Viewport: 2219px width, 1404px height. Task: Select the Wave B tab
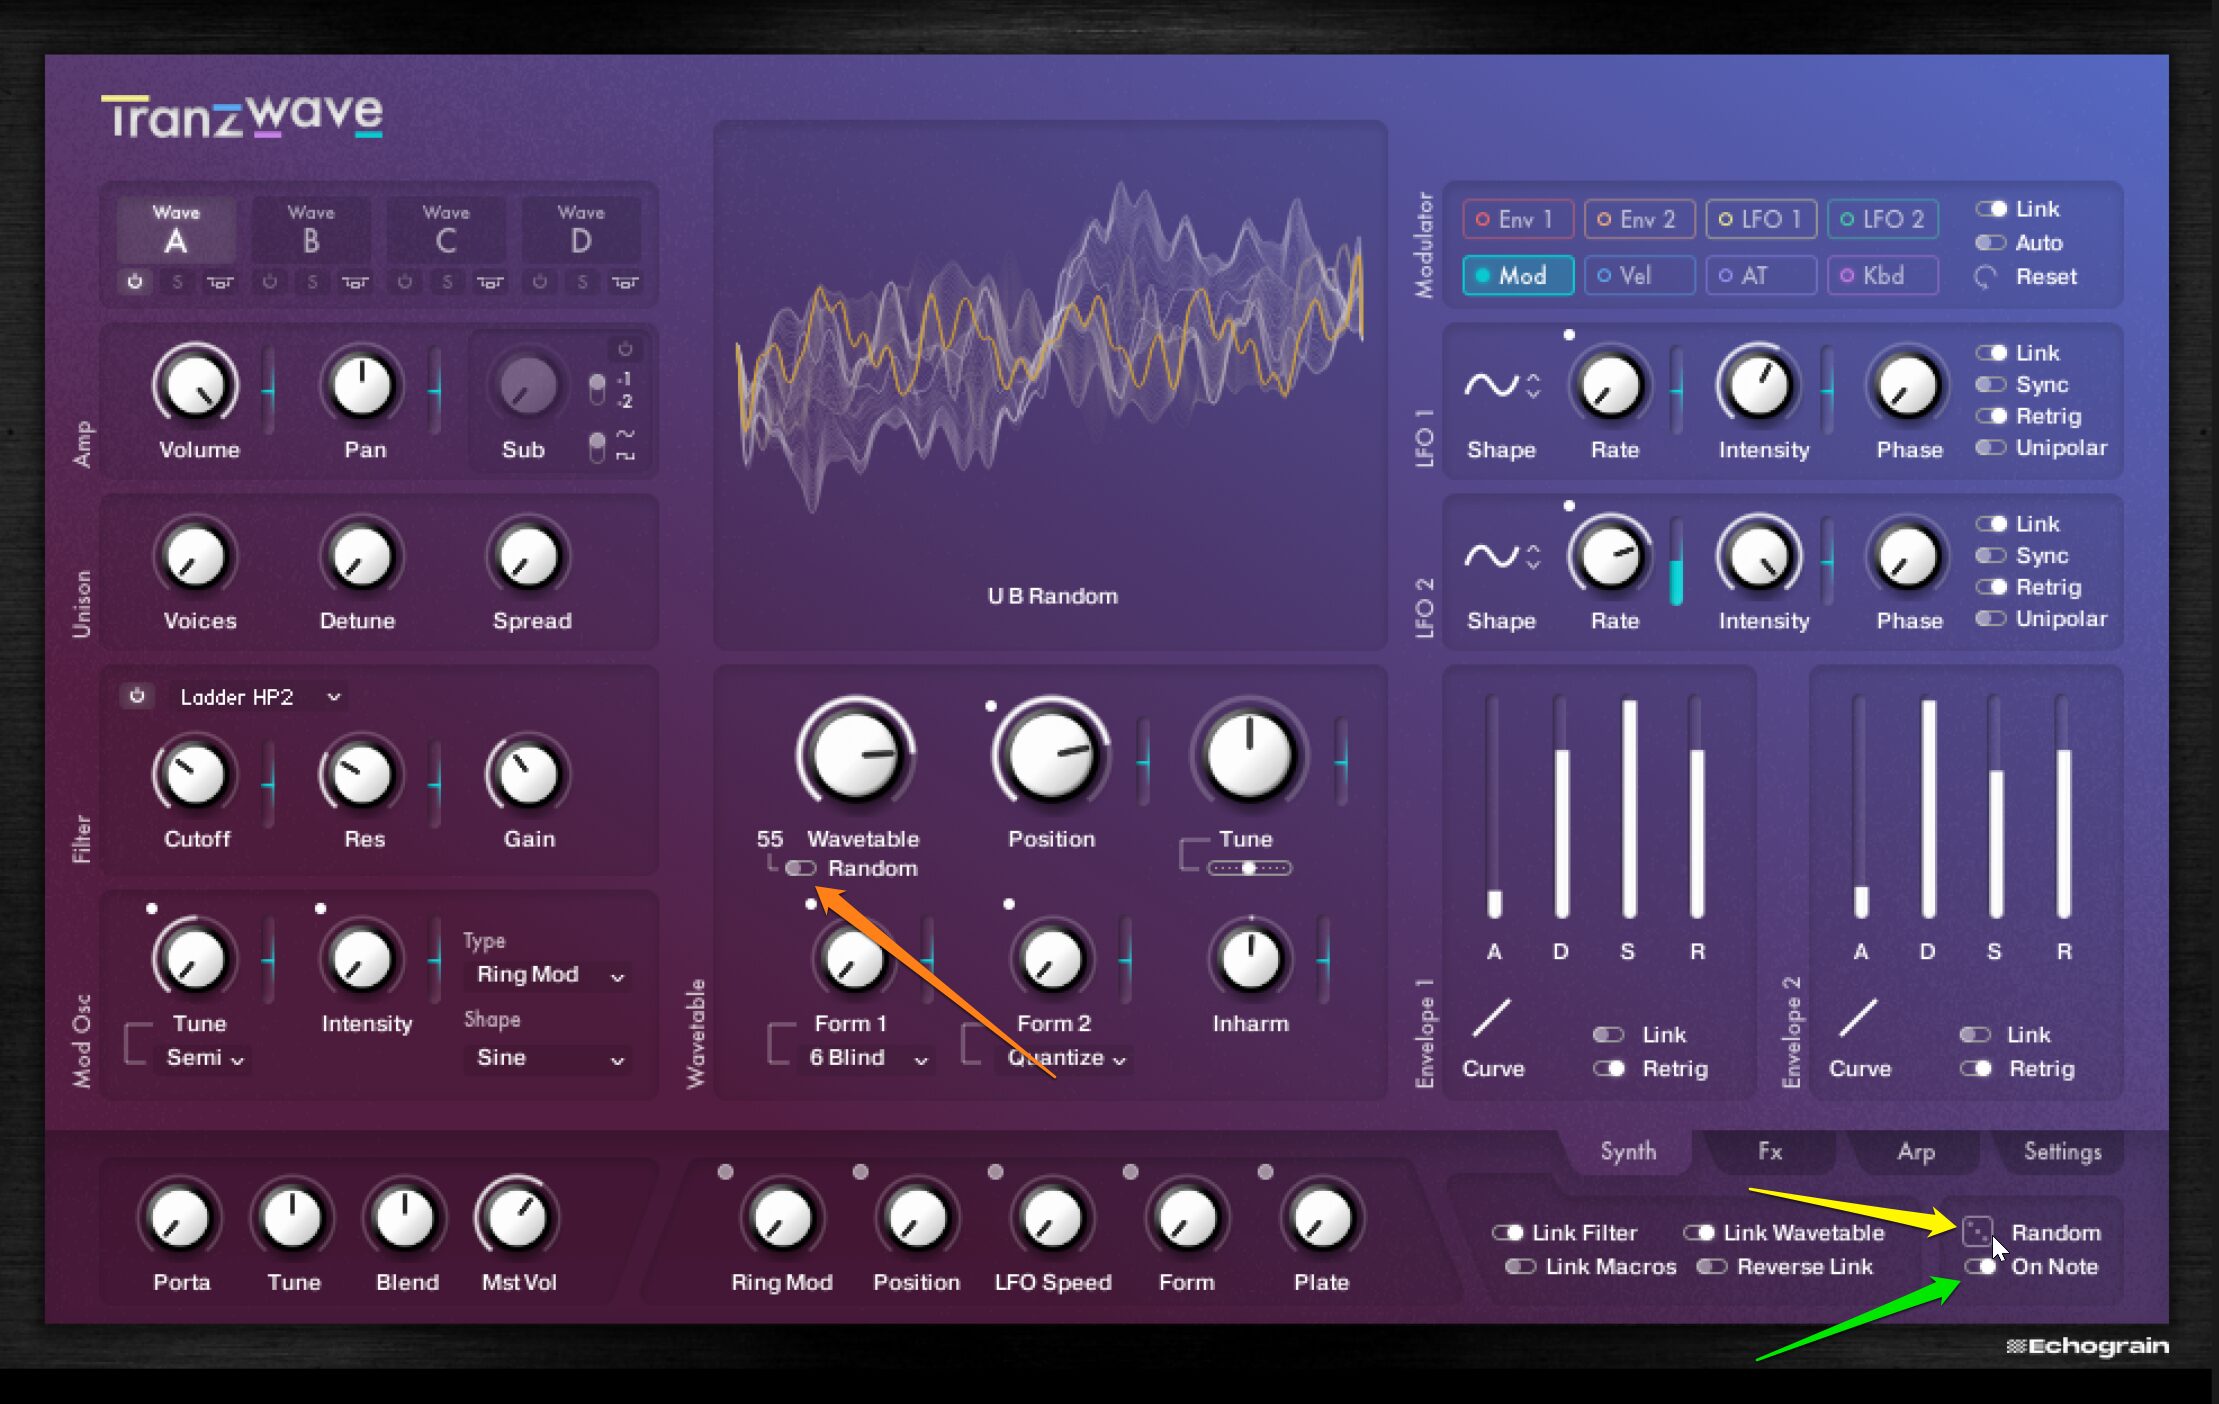[x=311, y=229]
